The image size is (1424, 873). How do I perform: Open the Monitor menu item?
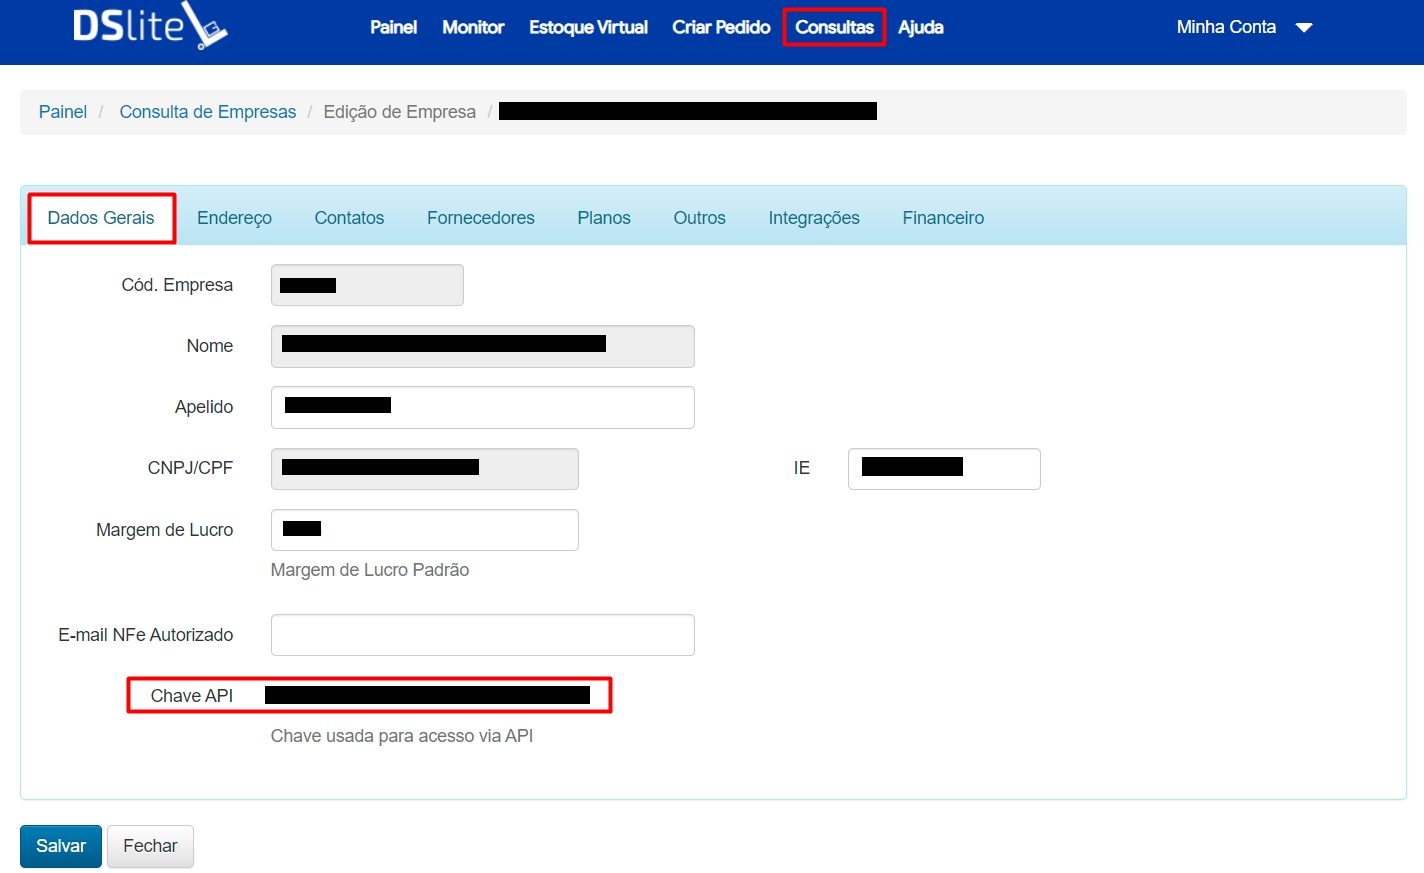(473, 27)
